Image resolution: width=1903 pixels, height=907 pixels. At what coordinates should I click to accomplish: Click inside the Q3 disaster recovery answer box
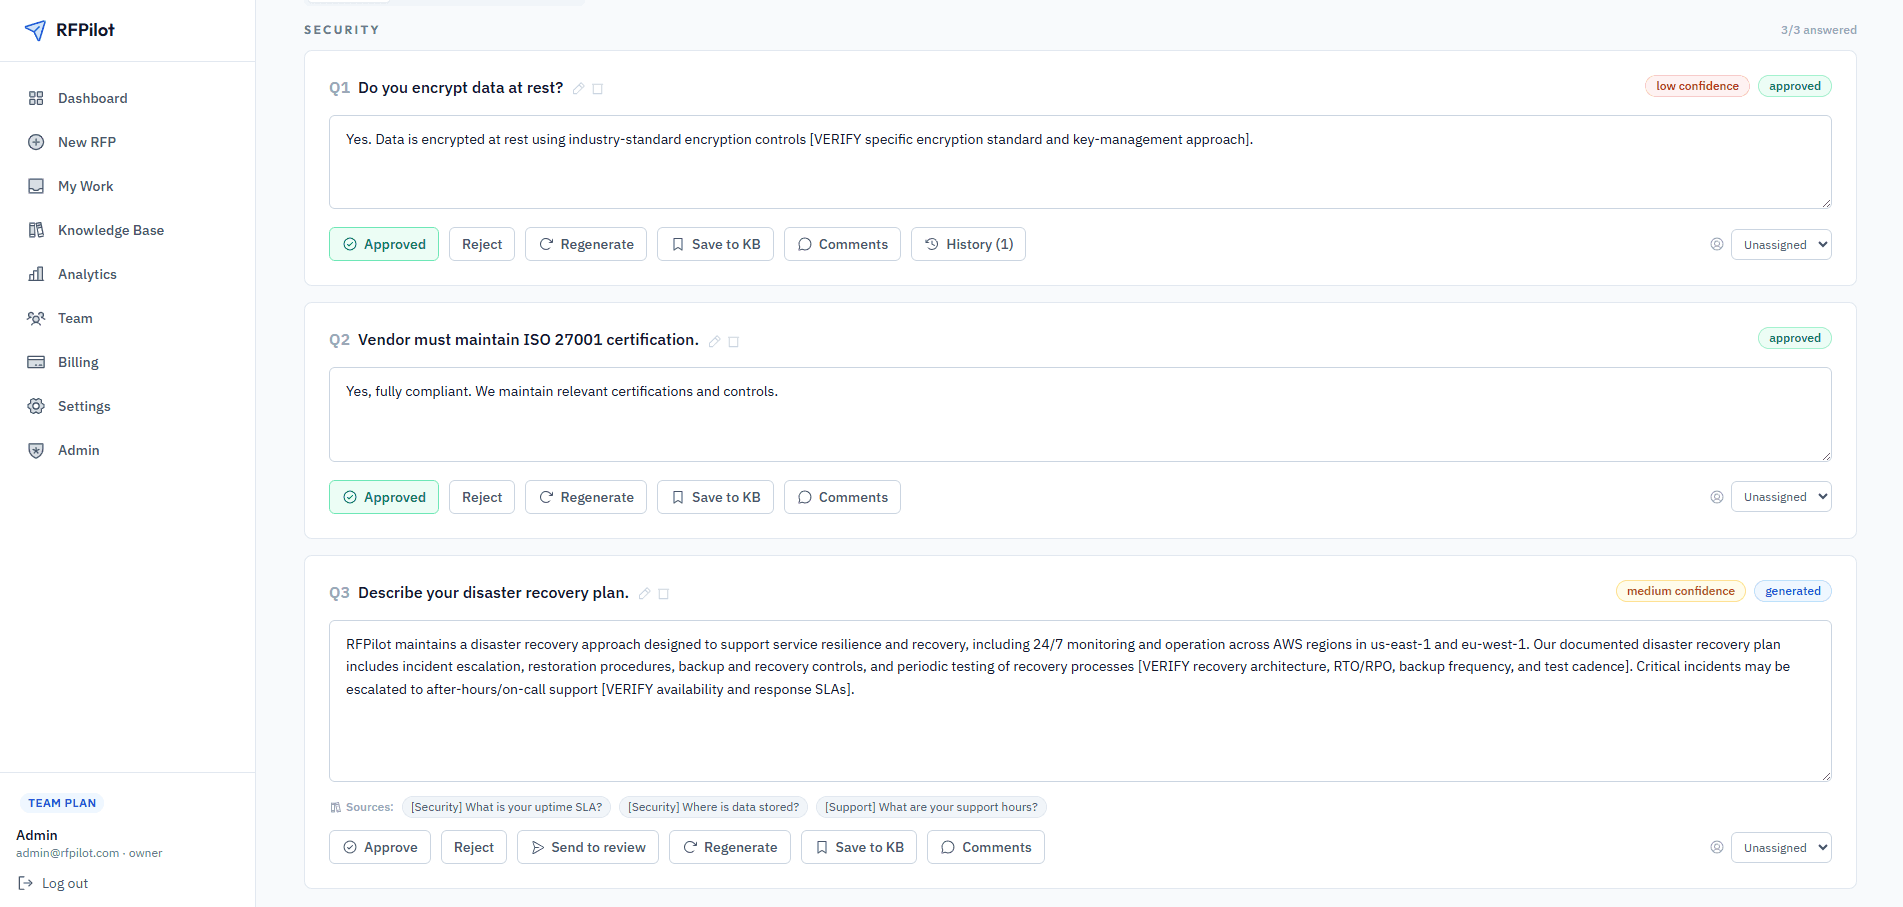tap(1080, 701)
